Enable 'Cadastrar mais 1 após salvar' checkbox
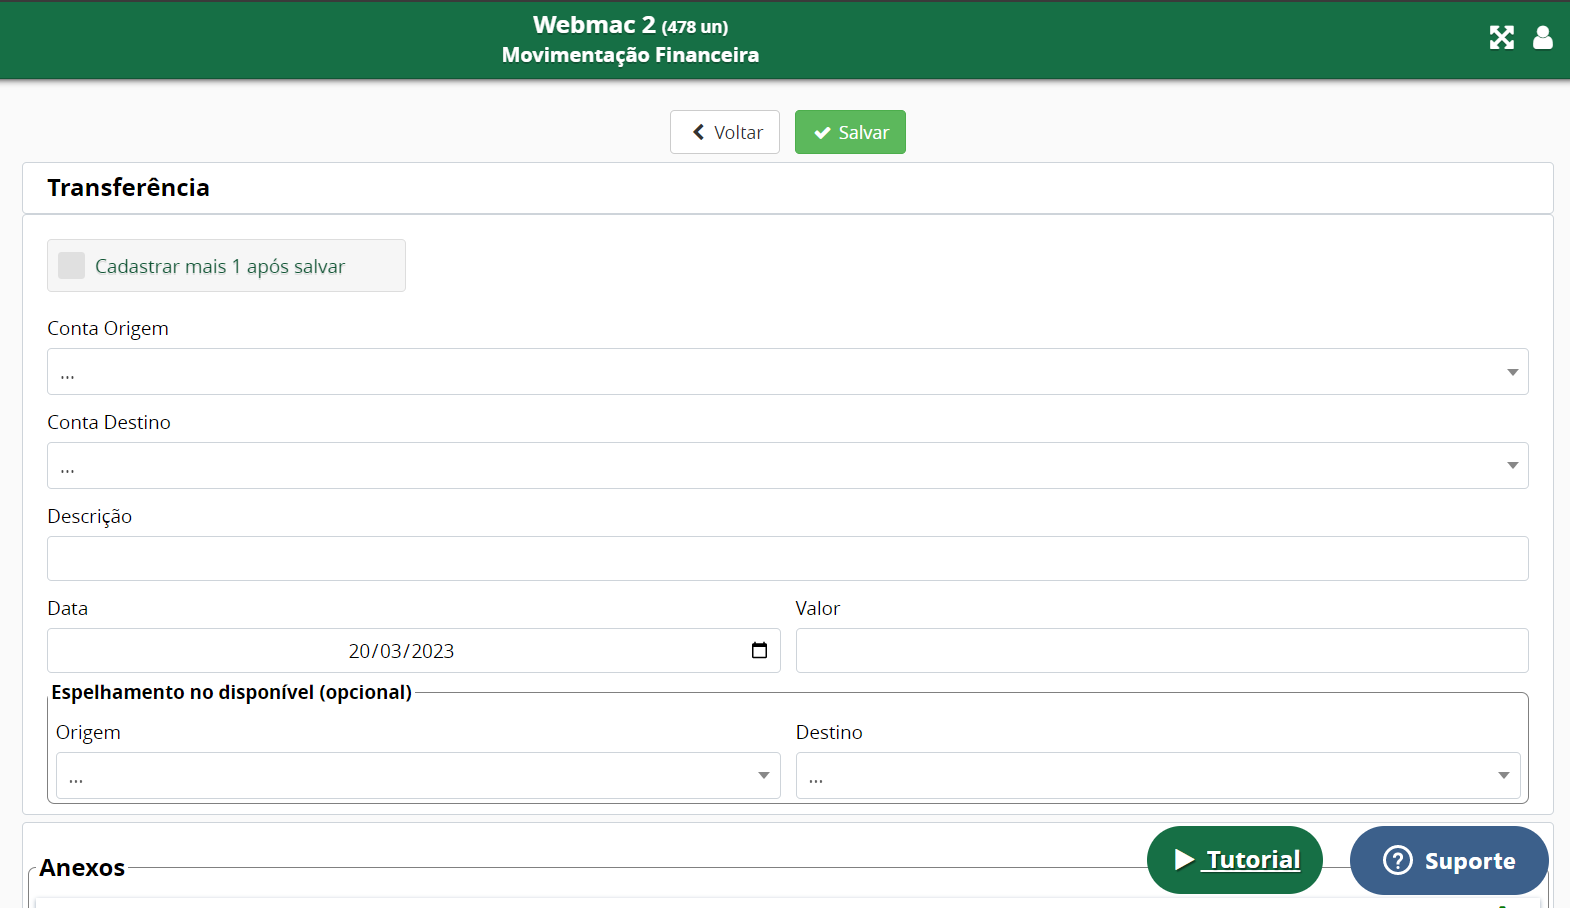This screenshot has width=1570, height=908. (72, 266)
